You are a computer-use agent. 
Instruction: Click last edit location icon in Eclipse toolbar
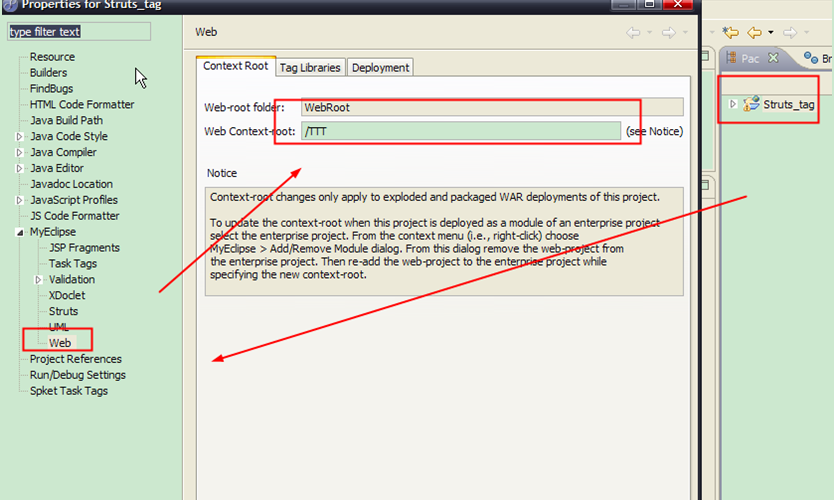[x=731, y=32]
